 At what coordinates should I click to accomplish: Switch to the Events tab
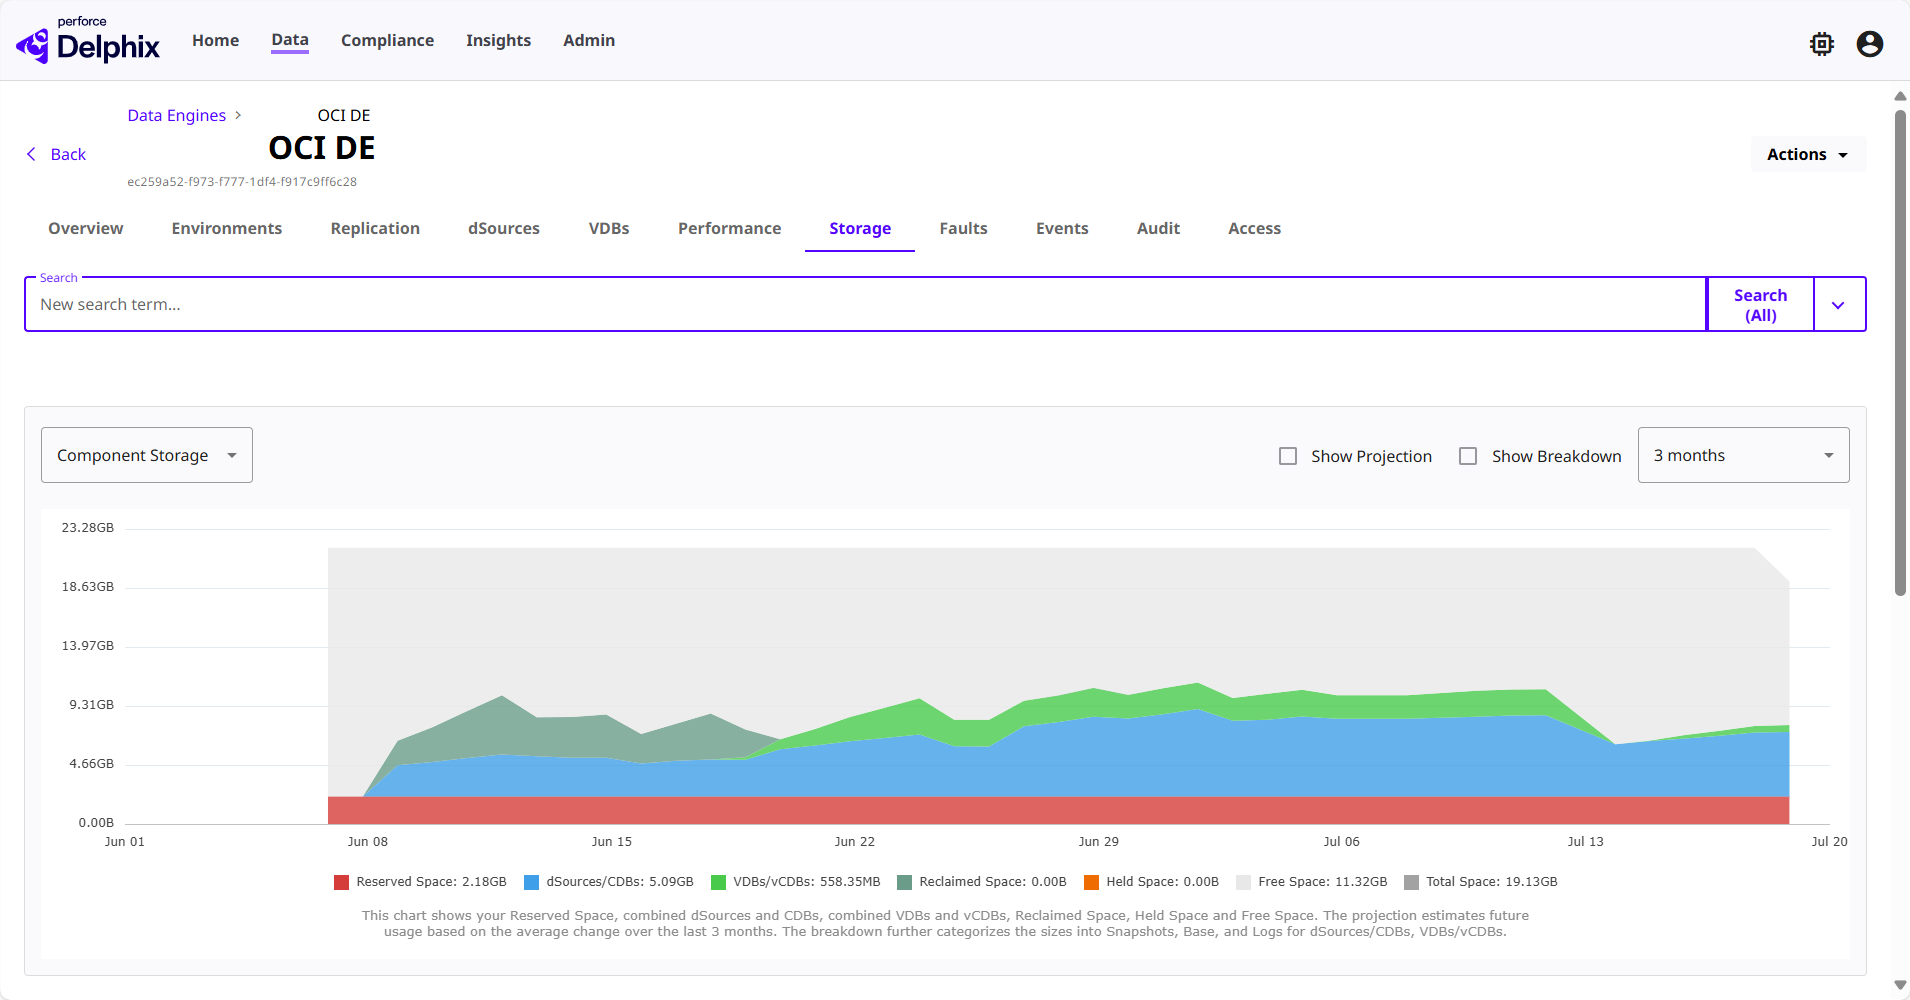(x=1062, y=228)
